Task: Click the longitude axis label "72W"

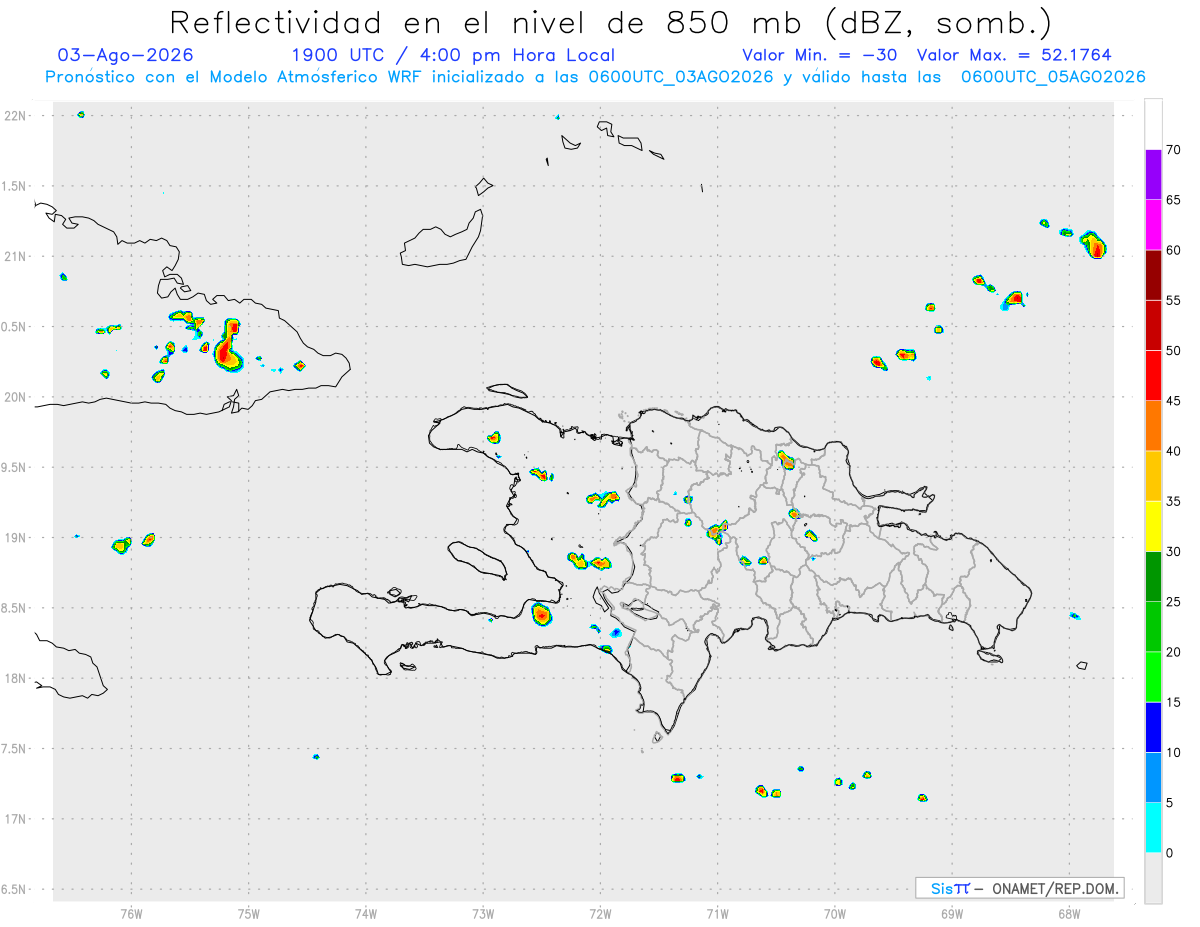Action: click(x=600, y=913)
